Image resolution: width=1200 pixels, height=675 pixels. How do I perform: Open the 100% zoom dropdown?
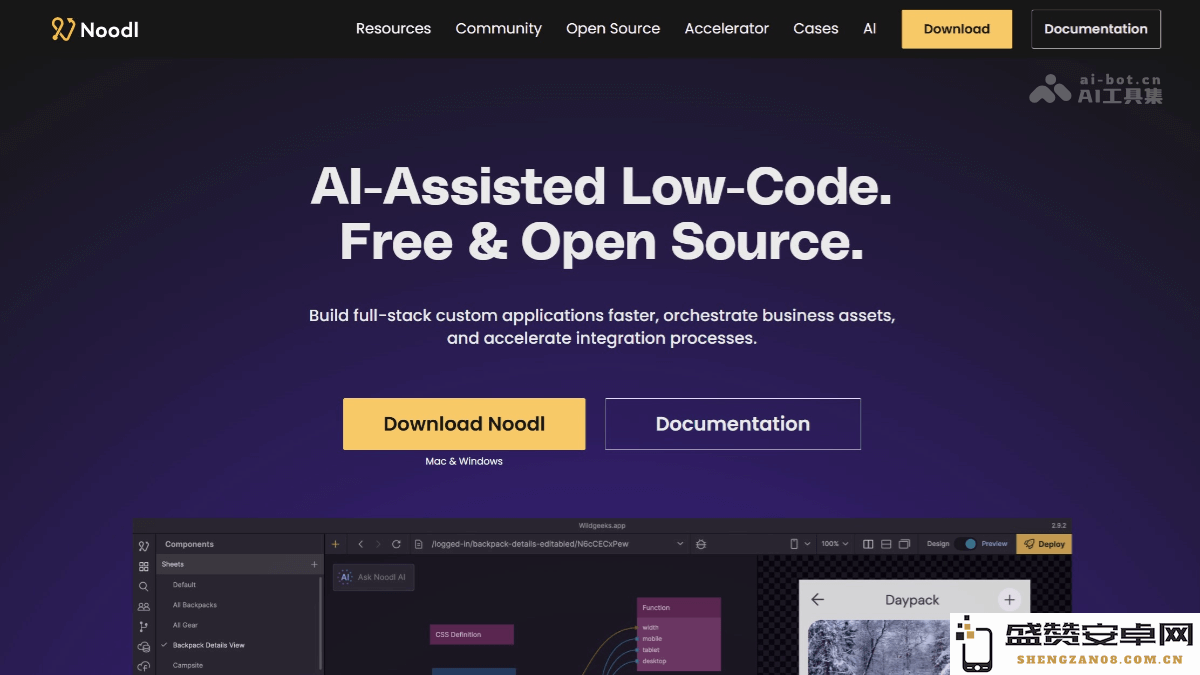coord(835,544)
